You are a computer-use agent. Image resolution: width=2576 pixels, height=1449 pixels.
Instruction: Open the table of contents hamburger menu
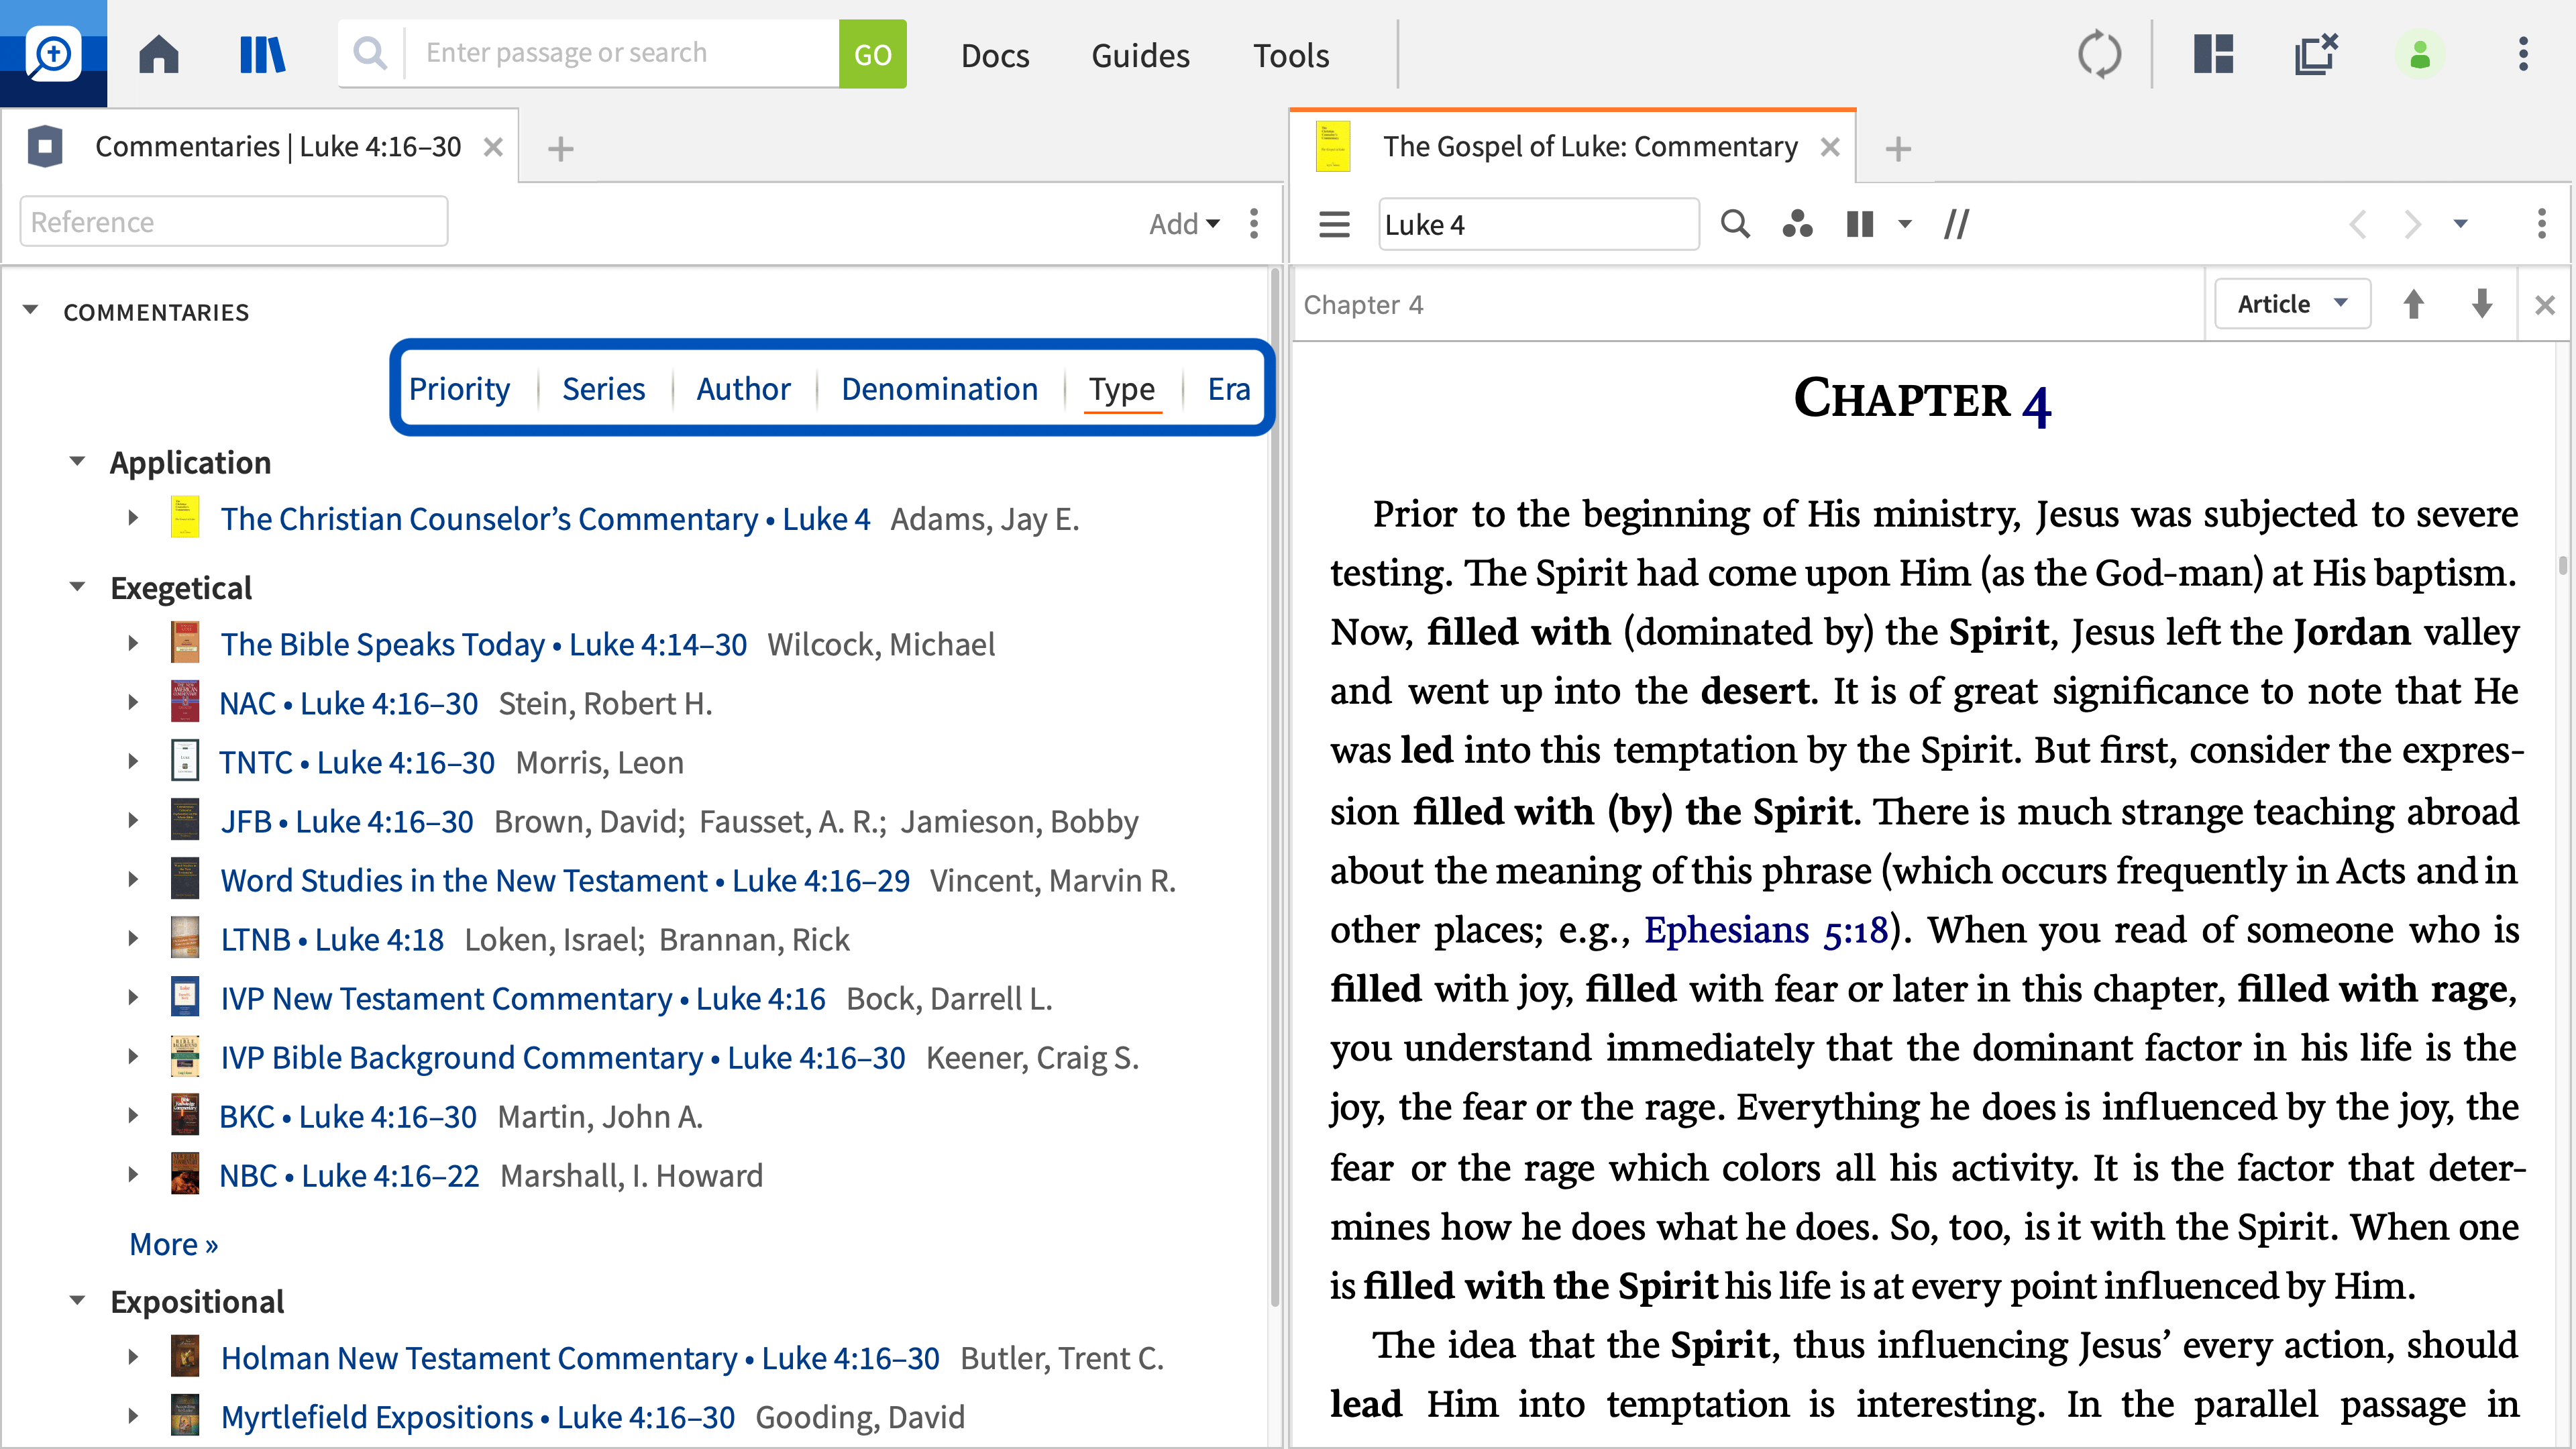pos(1334,224)
